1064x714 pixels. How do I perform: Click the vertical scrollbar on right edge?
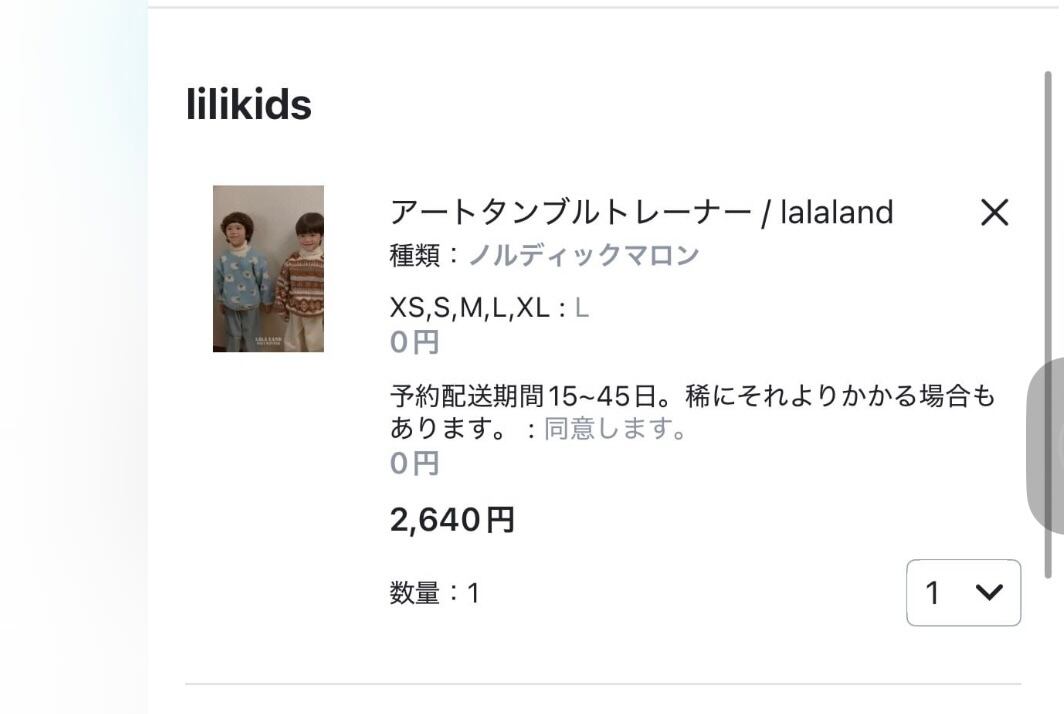[x=1048, y=320]
